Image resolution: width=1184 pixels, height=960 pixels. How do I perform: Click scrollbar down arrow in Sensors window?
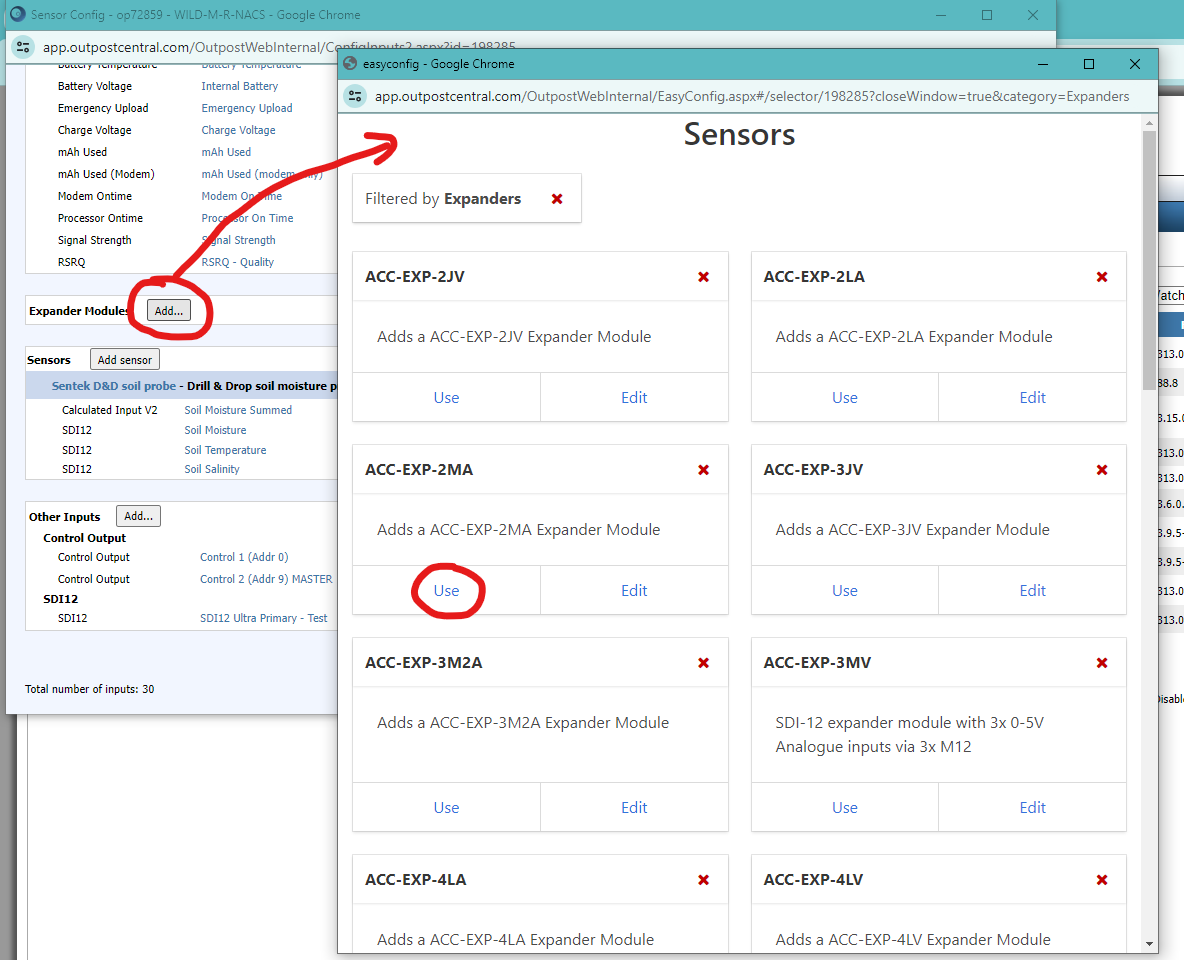coord(1149,943)
